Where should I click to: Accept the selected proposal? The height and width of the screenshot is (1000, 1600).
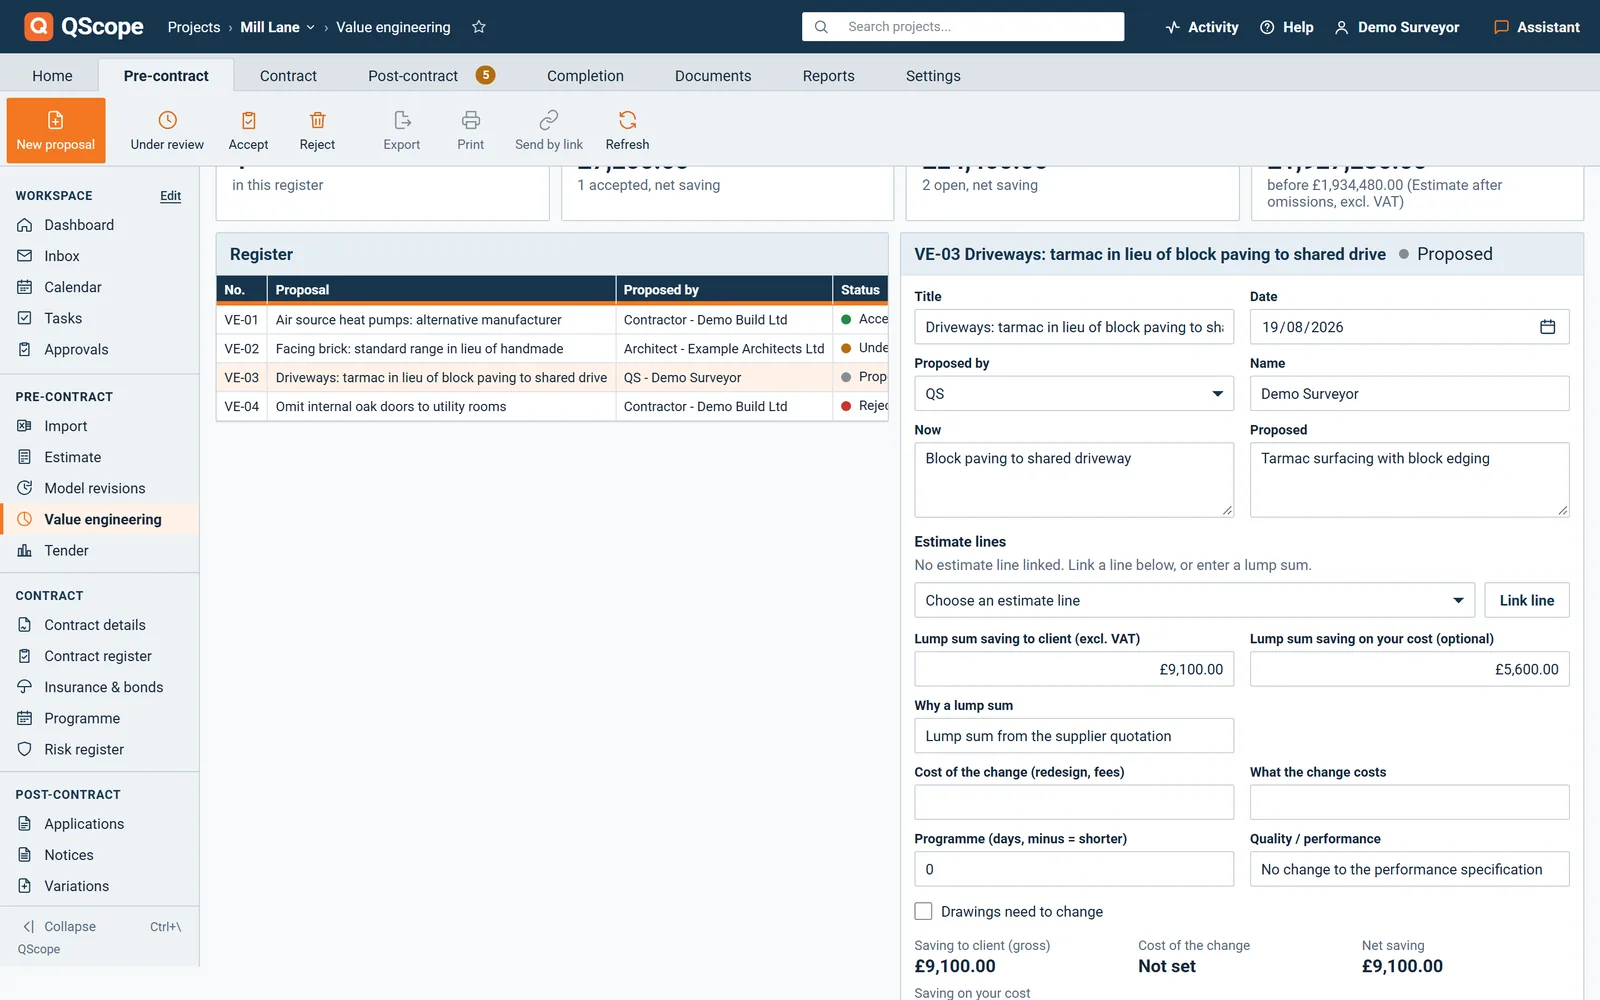248,130
